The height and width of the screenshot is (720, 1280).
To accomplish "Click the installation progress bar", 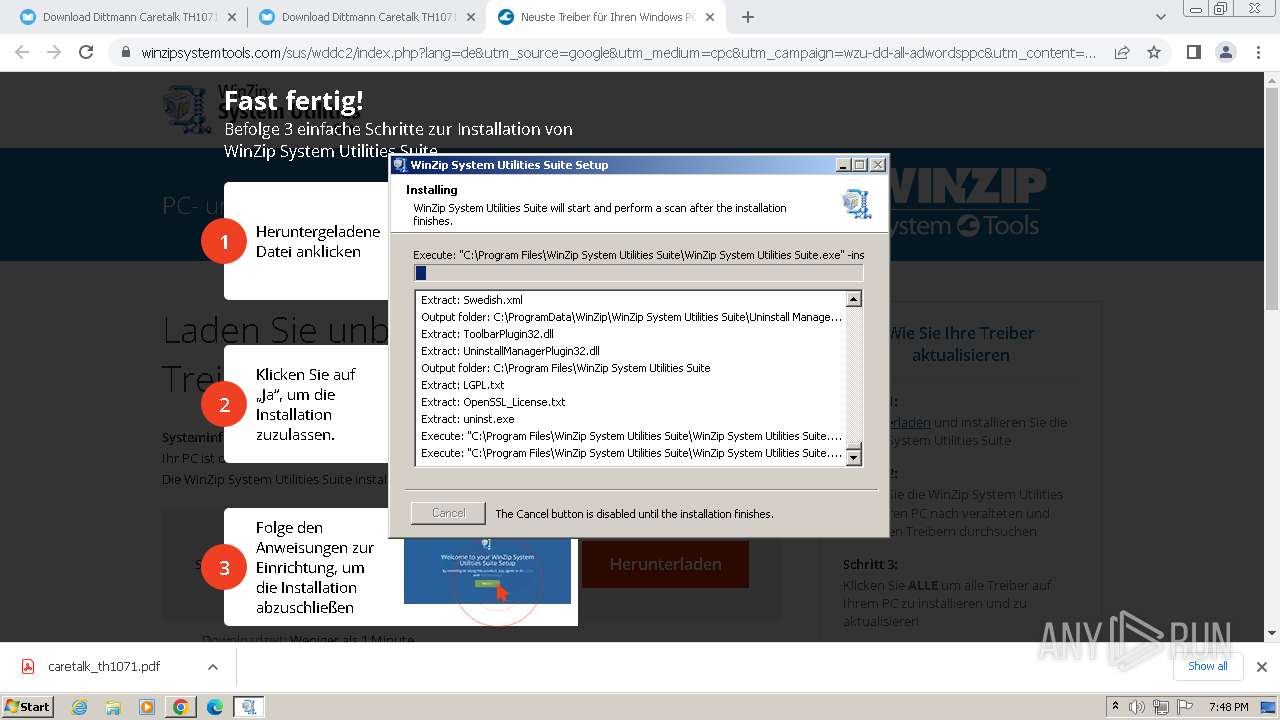I will [638, 273].
